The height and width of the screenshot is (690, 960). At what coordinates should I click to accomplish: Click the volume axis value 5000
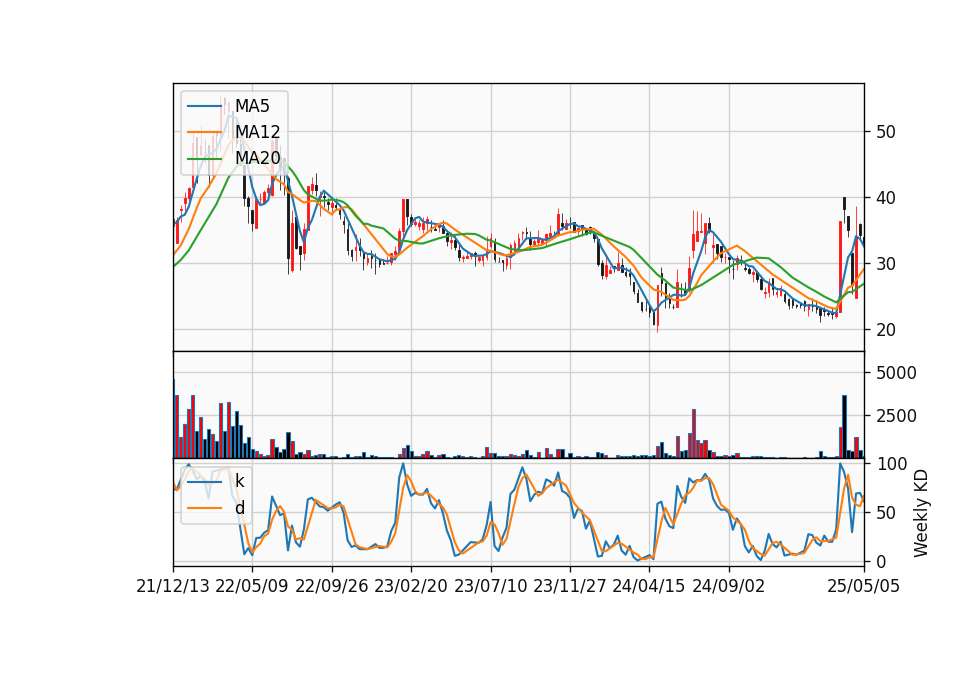[896, 373]
